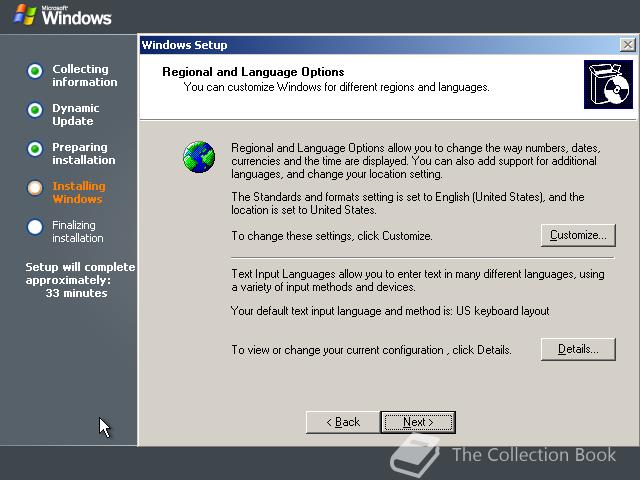Click 'You can customize Windows for different regions' subtitle
640x480 pixels.
click(336, 87)
